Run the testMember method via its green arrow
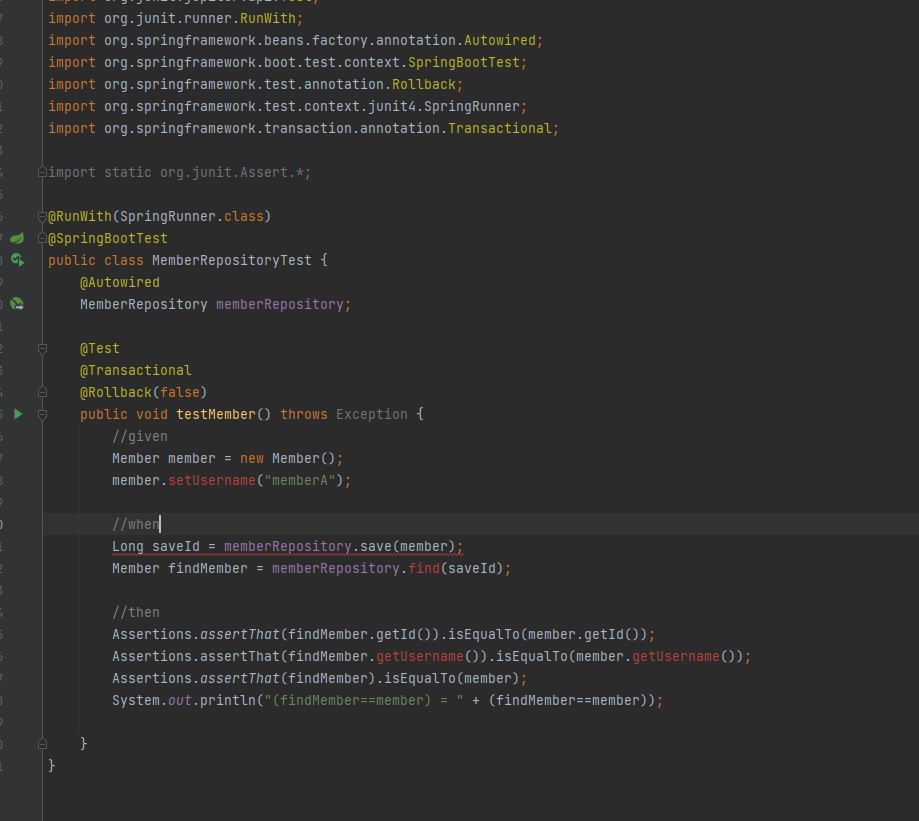The height and width of the screenshot is (821, 919). click(18, 414)
